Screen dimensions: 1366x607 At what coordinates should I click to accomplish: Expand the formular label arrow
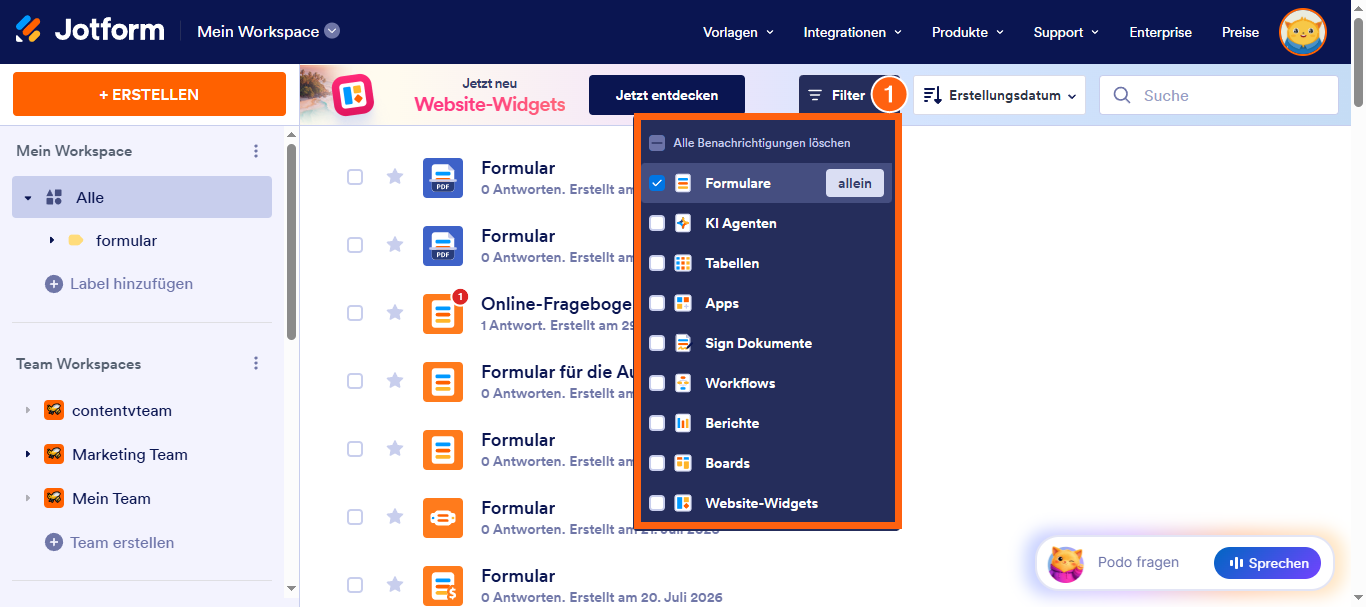pyautogui.click(x=52, y=240)
